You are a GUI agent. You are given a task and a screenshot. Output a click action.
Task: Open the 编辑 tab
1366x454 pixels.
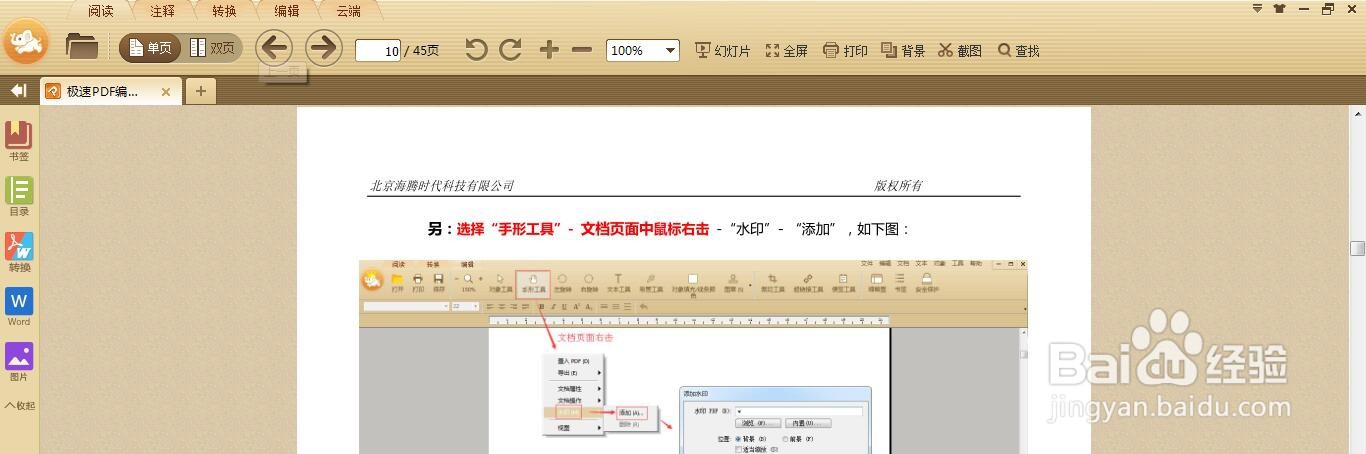(x=286, y=11)
